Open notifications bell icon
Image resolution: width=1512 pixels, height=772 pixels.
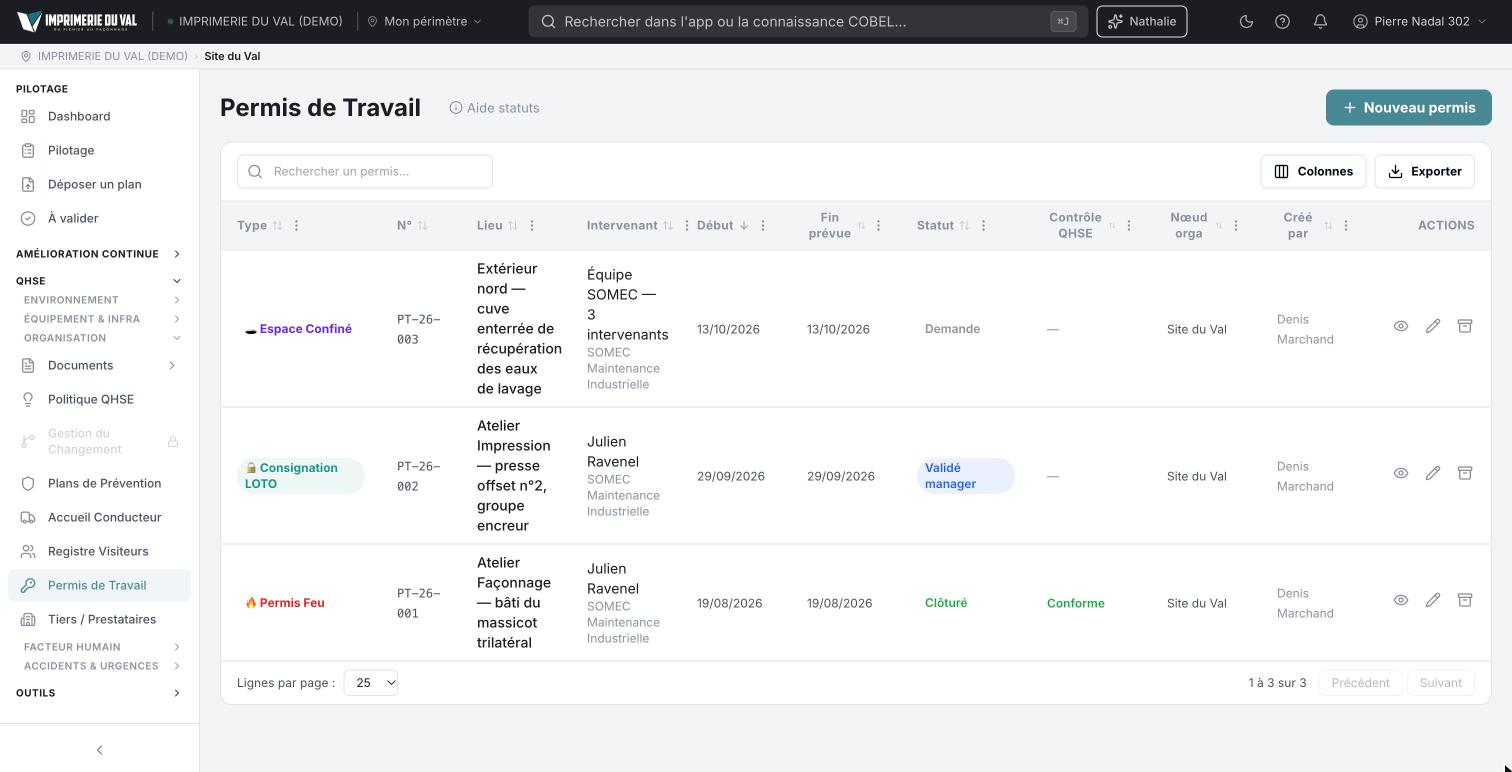1320,21
